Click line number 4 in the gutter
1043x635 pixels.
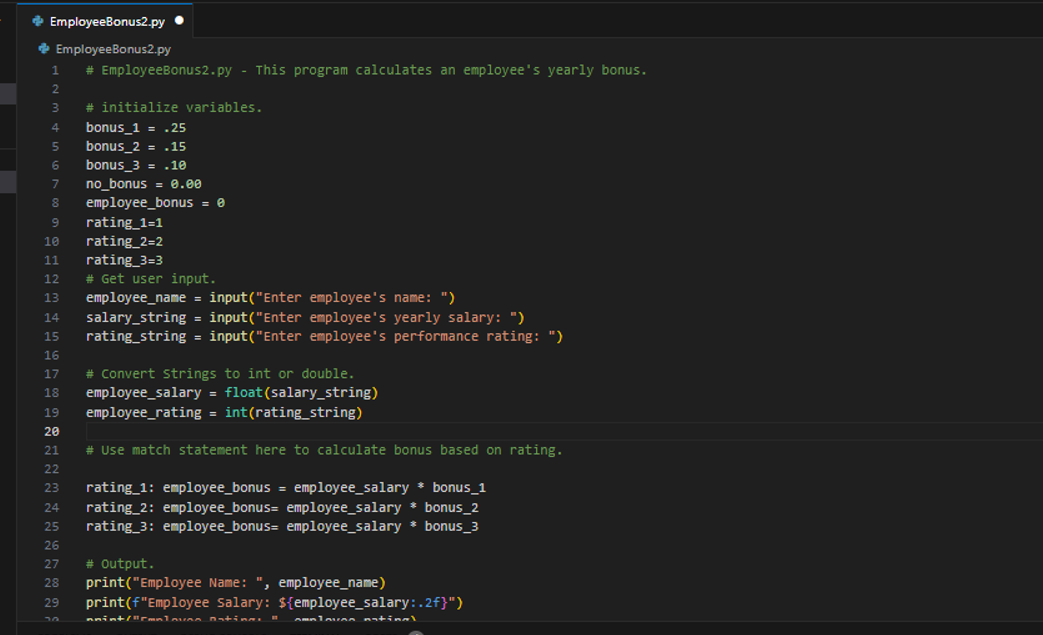(55, 127)
